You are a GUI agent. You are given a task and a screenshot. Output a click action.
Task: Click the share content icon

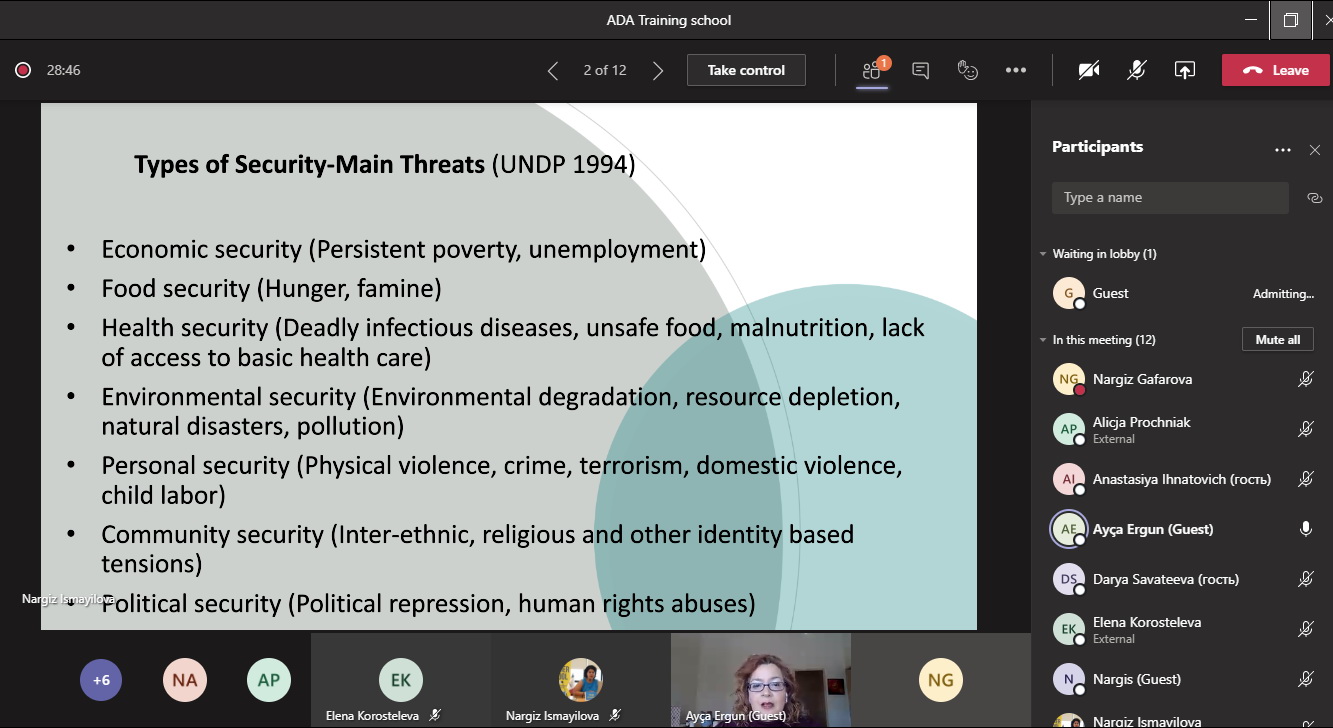(x=1184, y=70)
